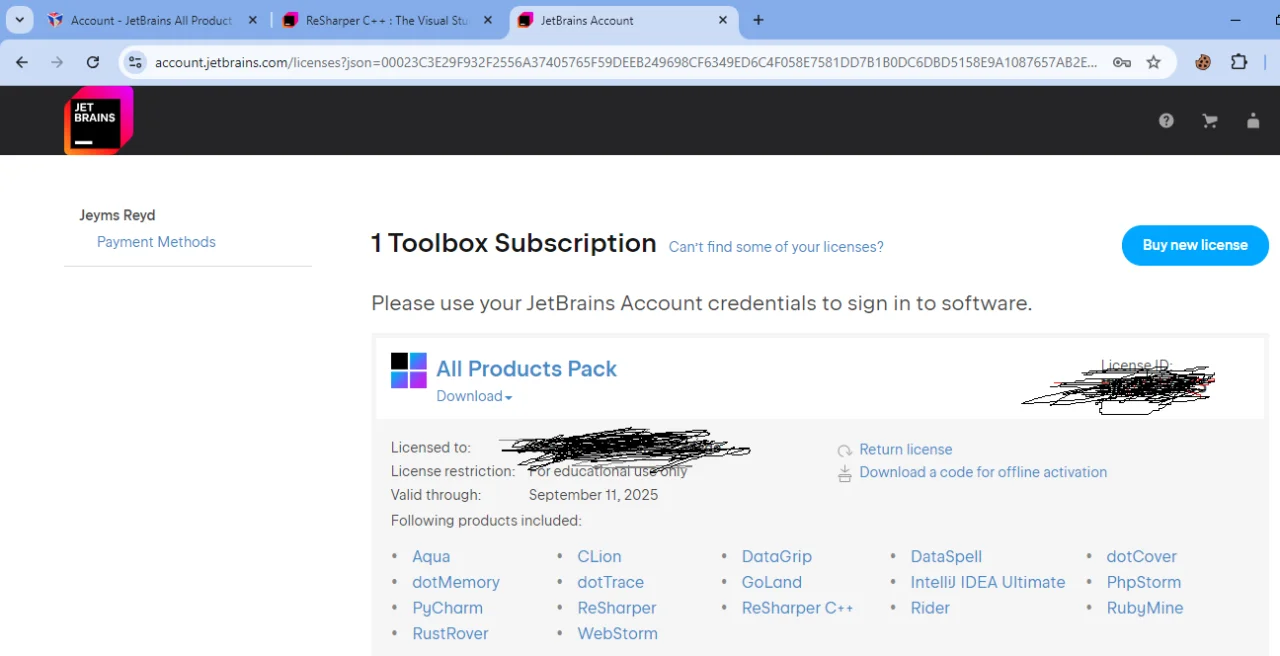Open the Payment Methods link

click(156, 242)
